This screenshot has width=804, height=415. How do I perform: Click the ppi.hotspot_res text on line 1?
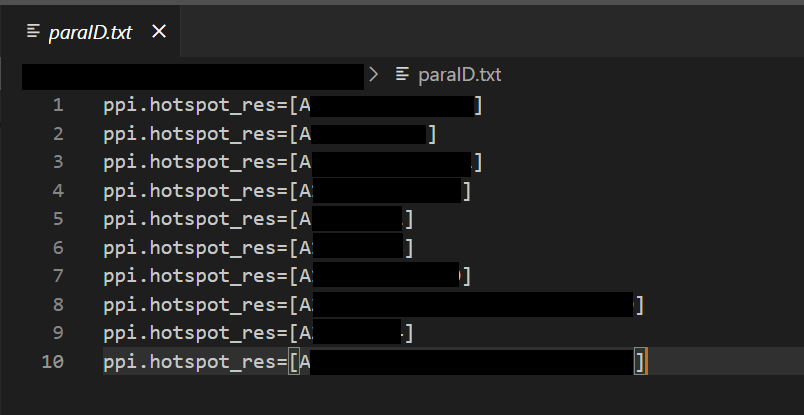[x=190, y=105]
